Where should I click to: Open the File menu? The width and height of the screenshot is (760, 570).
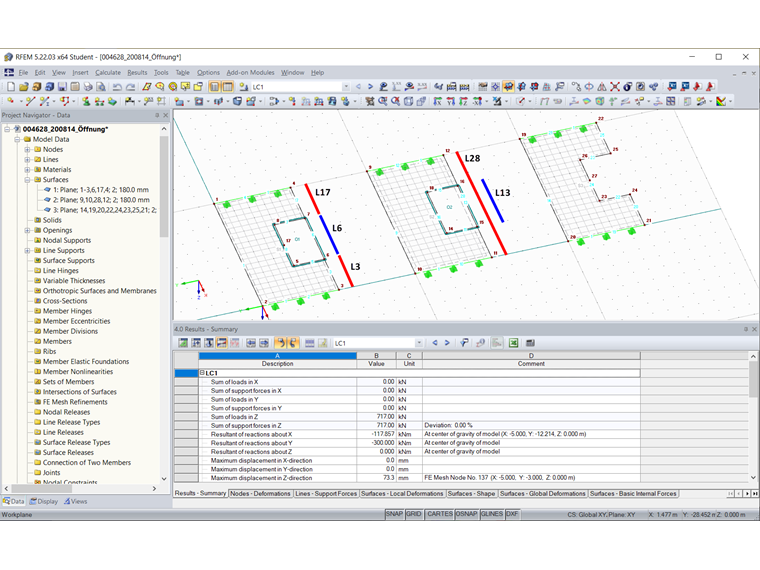(x=23, y=73)
